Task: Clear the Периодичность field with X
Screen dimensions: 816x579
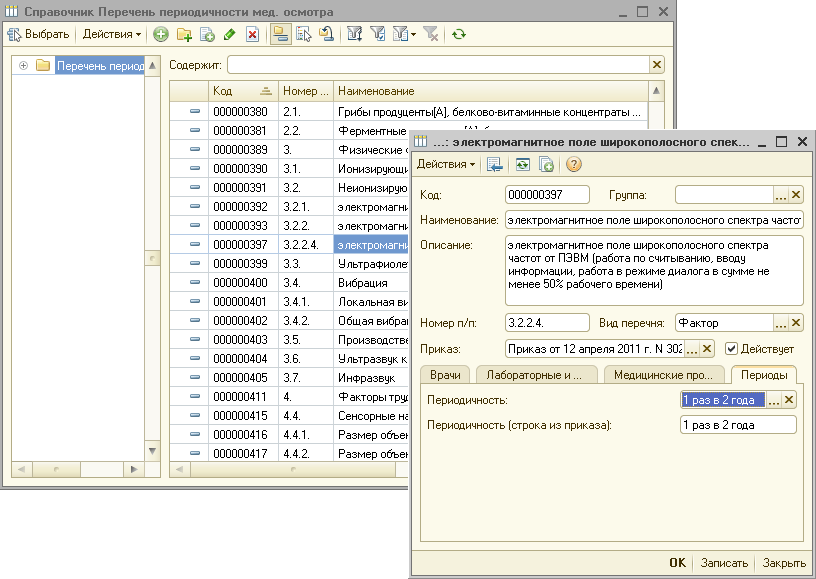Action: pos(789,400)
